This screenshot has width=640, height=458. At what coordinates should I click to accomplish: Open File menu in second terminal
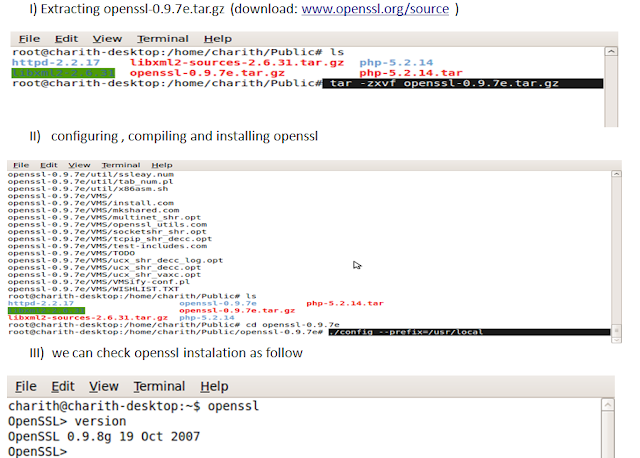[x=21, y=165]
